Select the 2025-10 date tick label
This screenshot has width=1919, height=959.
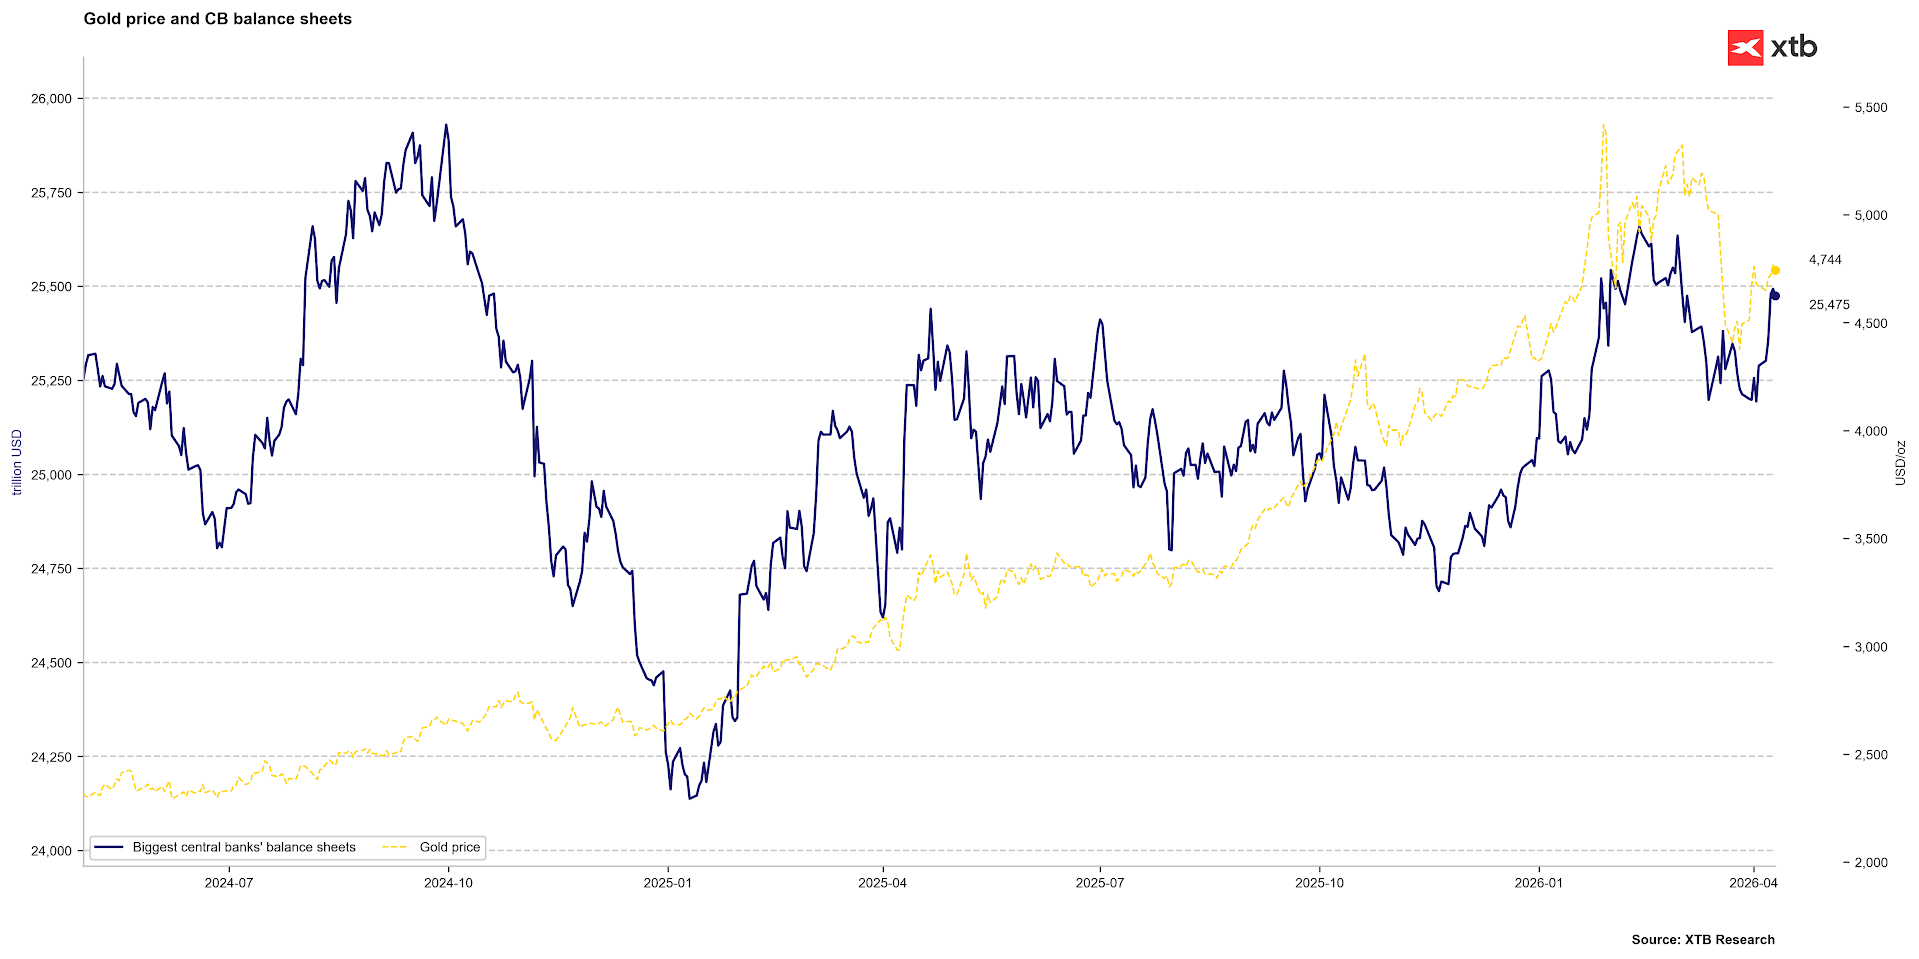1319,883
